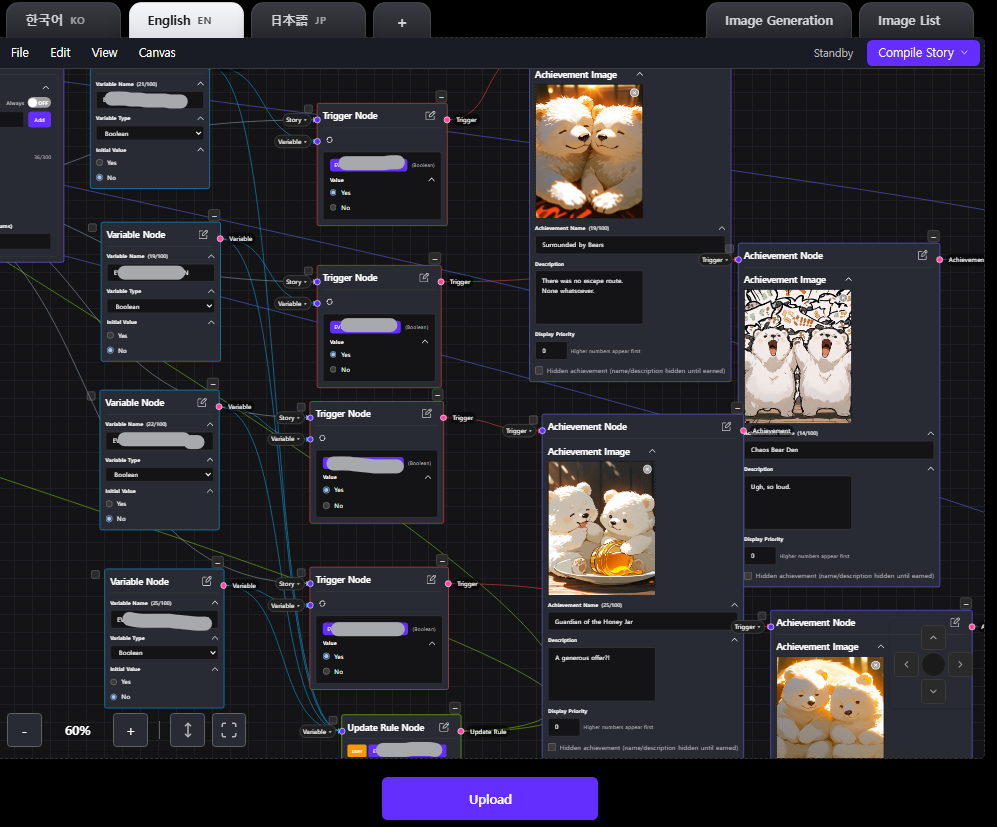Select No for Variable Node 22/100 initial value
The width and height of the screenshot is (997, 827).
tap(109, 519)
